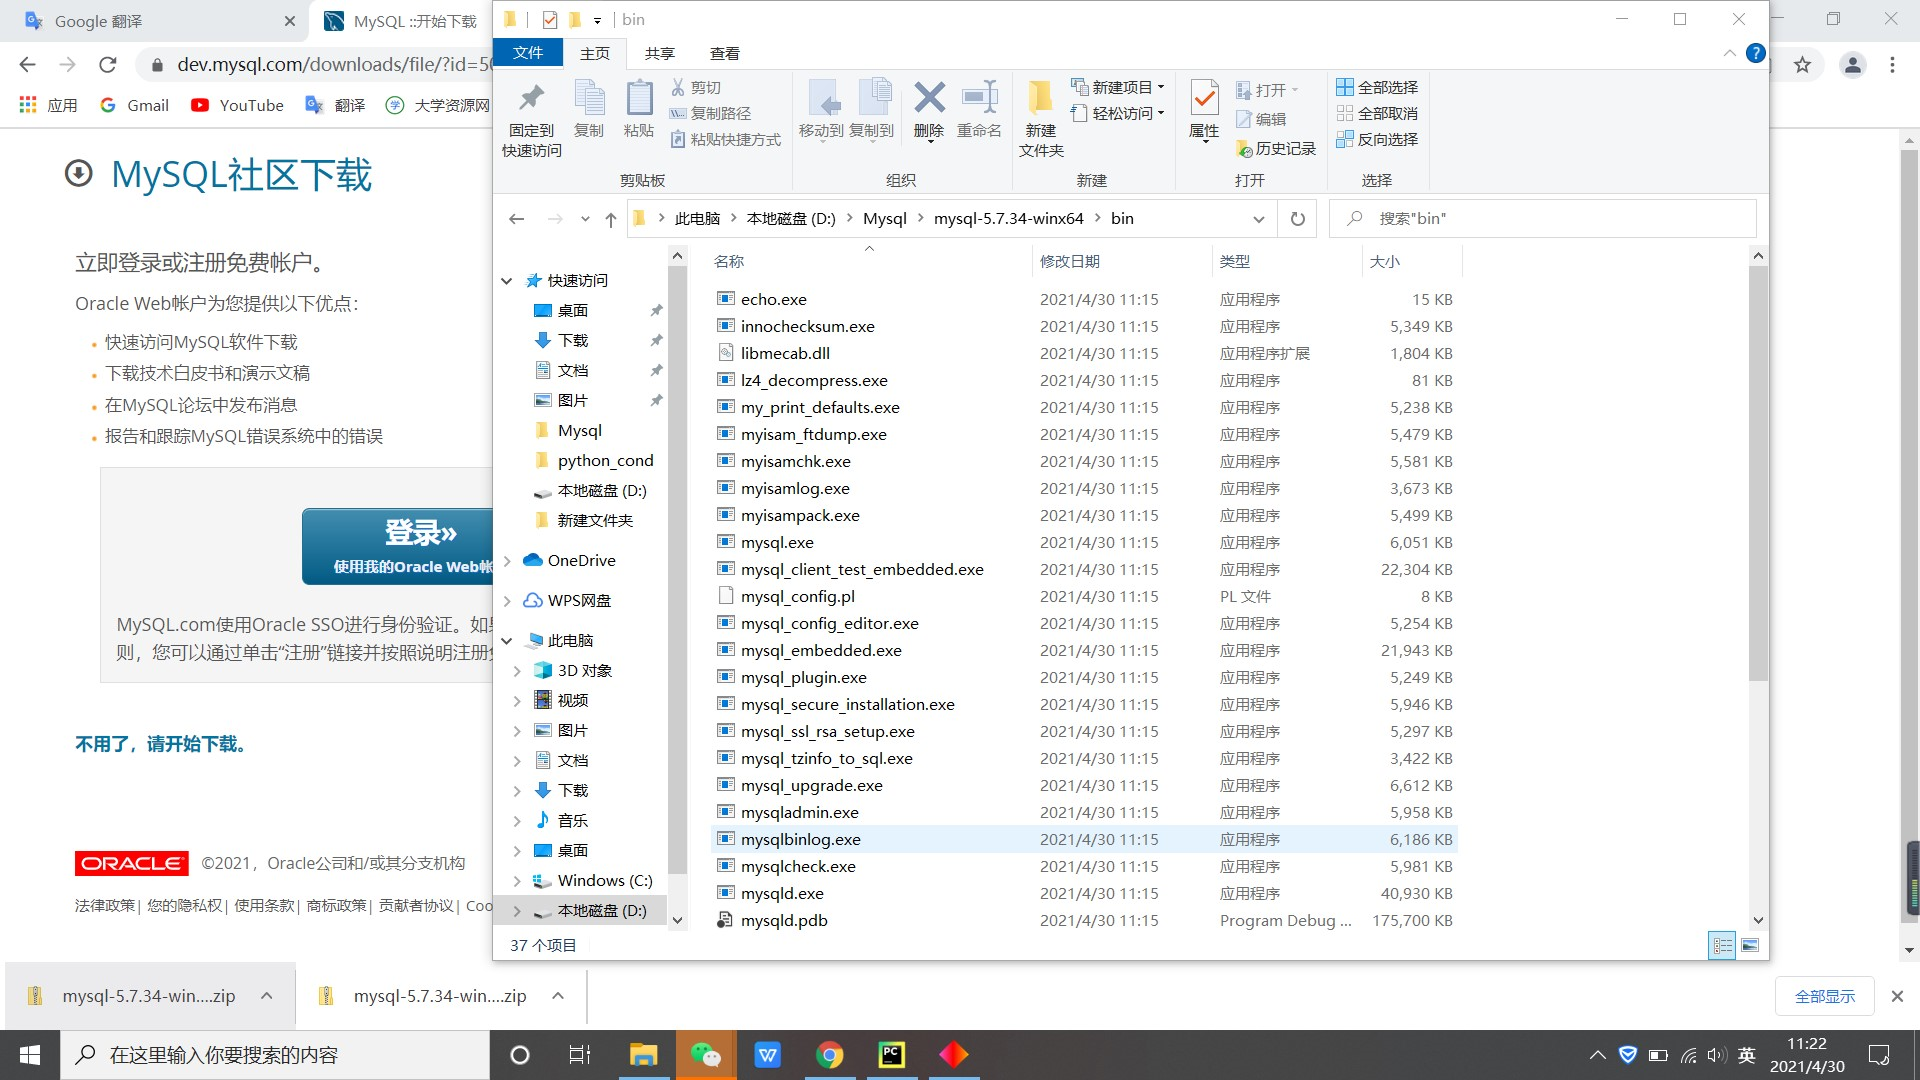1920x1080 pixels.
Task: Click 'No thanks, start download' link
Action: pyautogui.click(x=161, y=744)
